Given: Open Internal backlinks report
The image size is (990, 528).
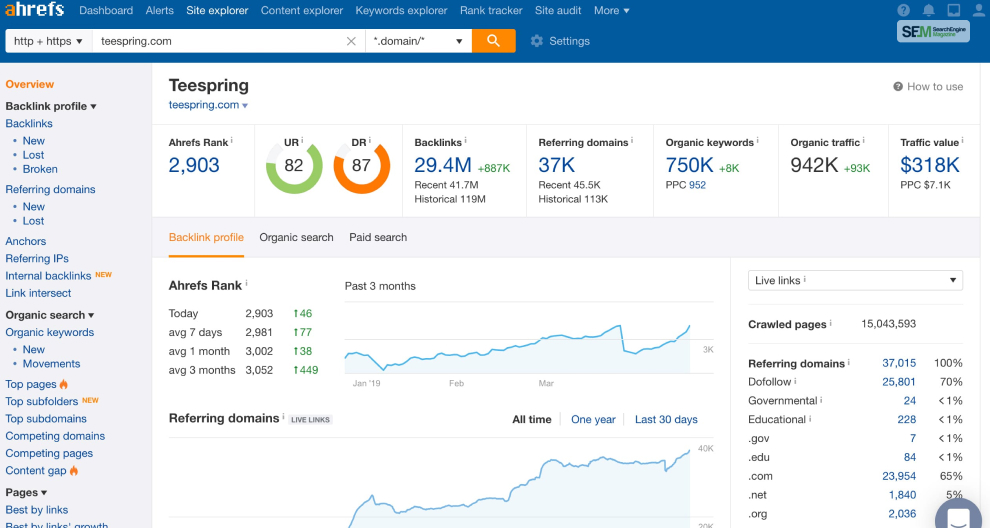Looking at the screenshot, I should click(x=48, y=276).
